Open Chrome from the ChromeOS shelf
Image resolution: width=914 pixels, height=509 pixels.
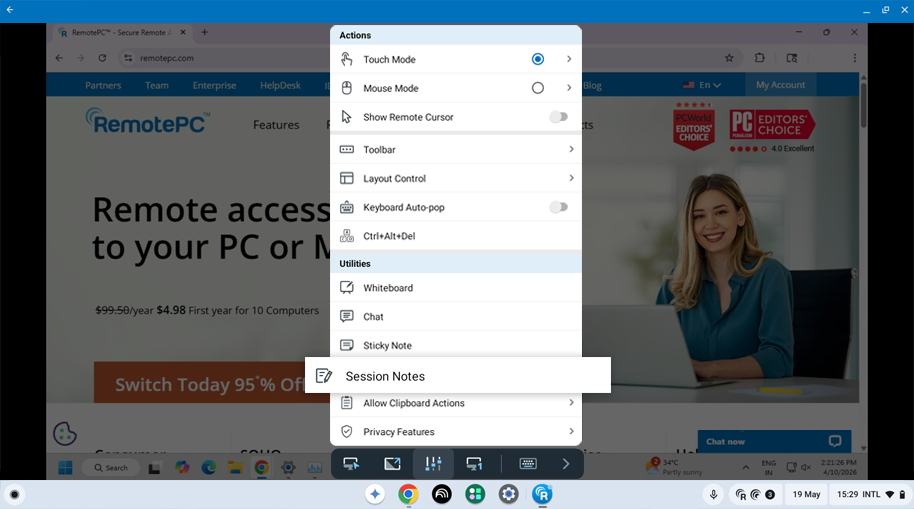point(408,494)
